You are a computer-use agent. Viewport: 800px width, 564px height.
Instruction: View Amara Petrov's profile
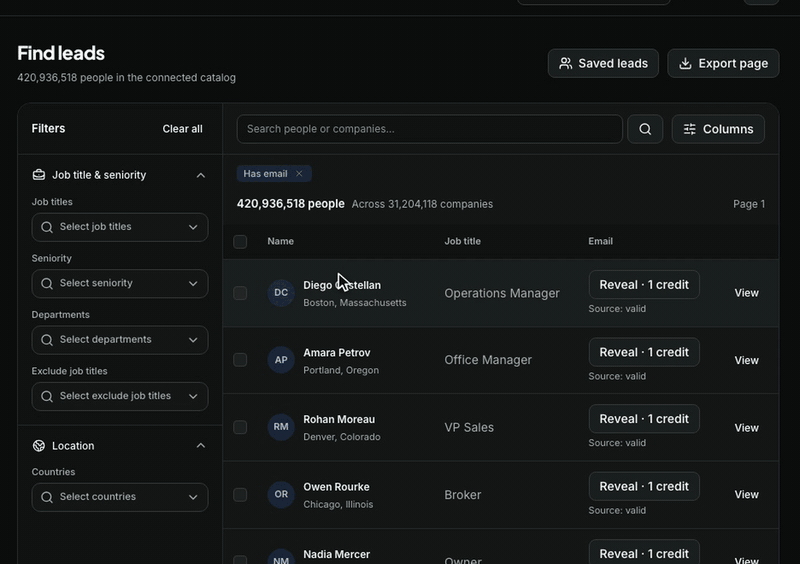click(x=746, y=360)
